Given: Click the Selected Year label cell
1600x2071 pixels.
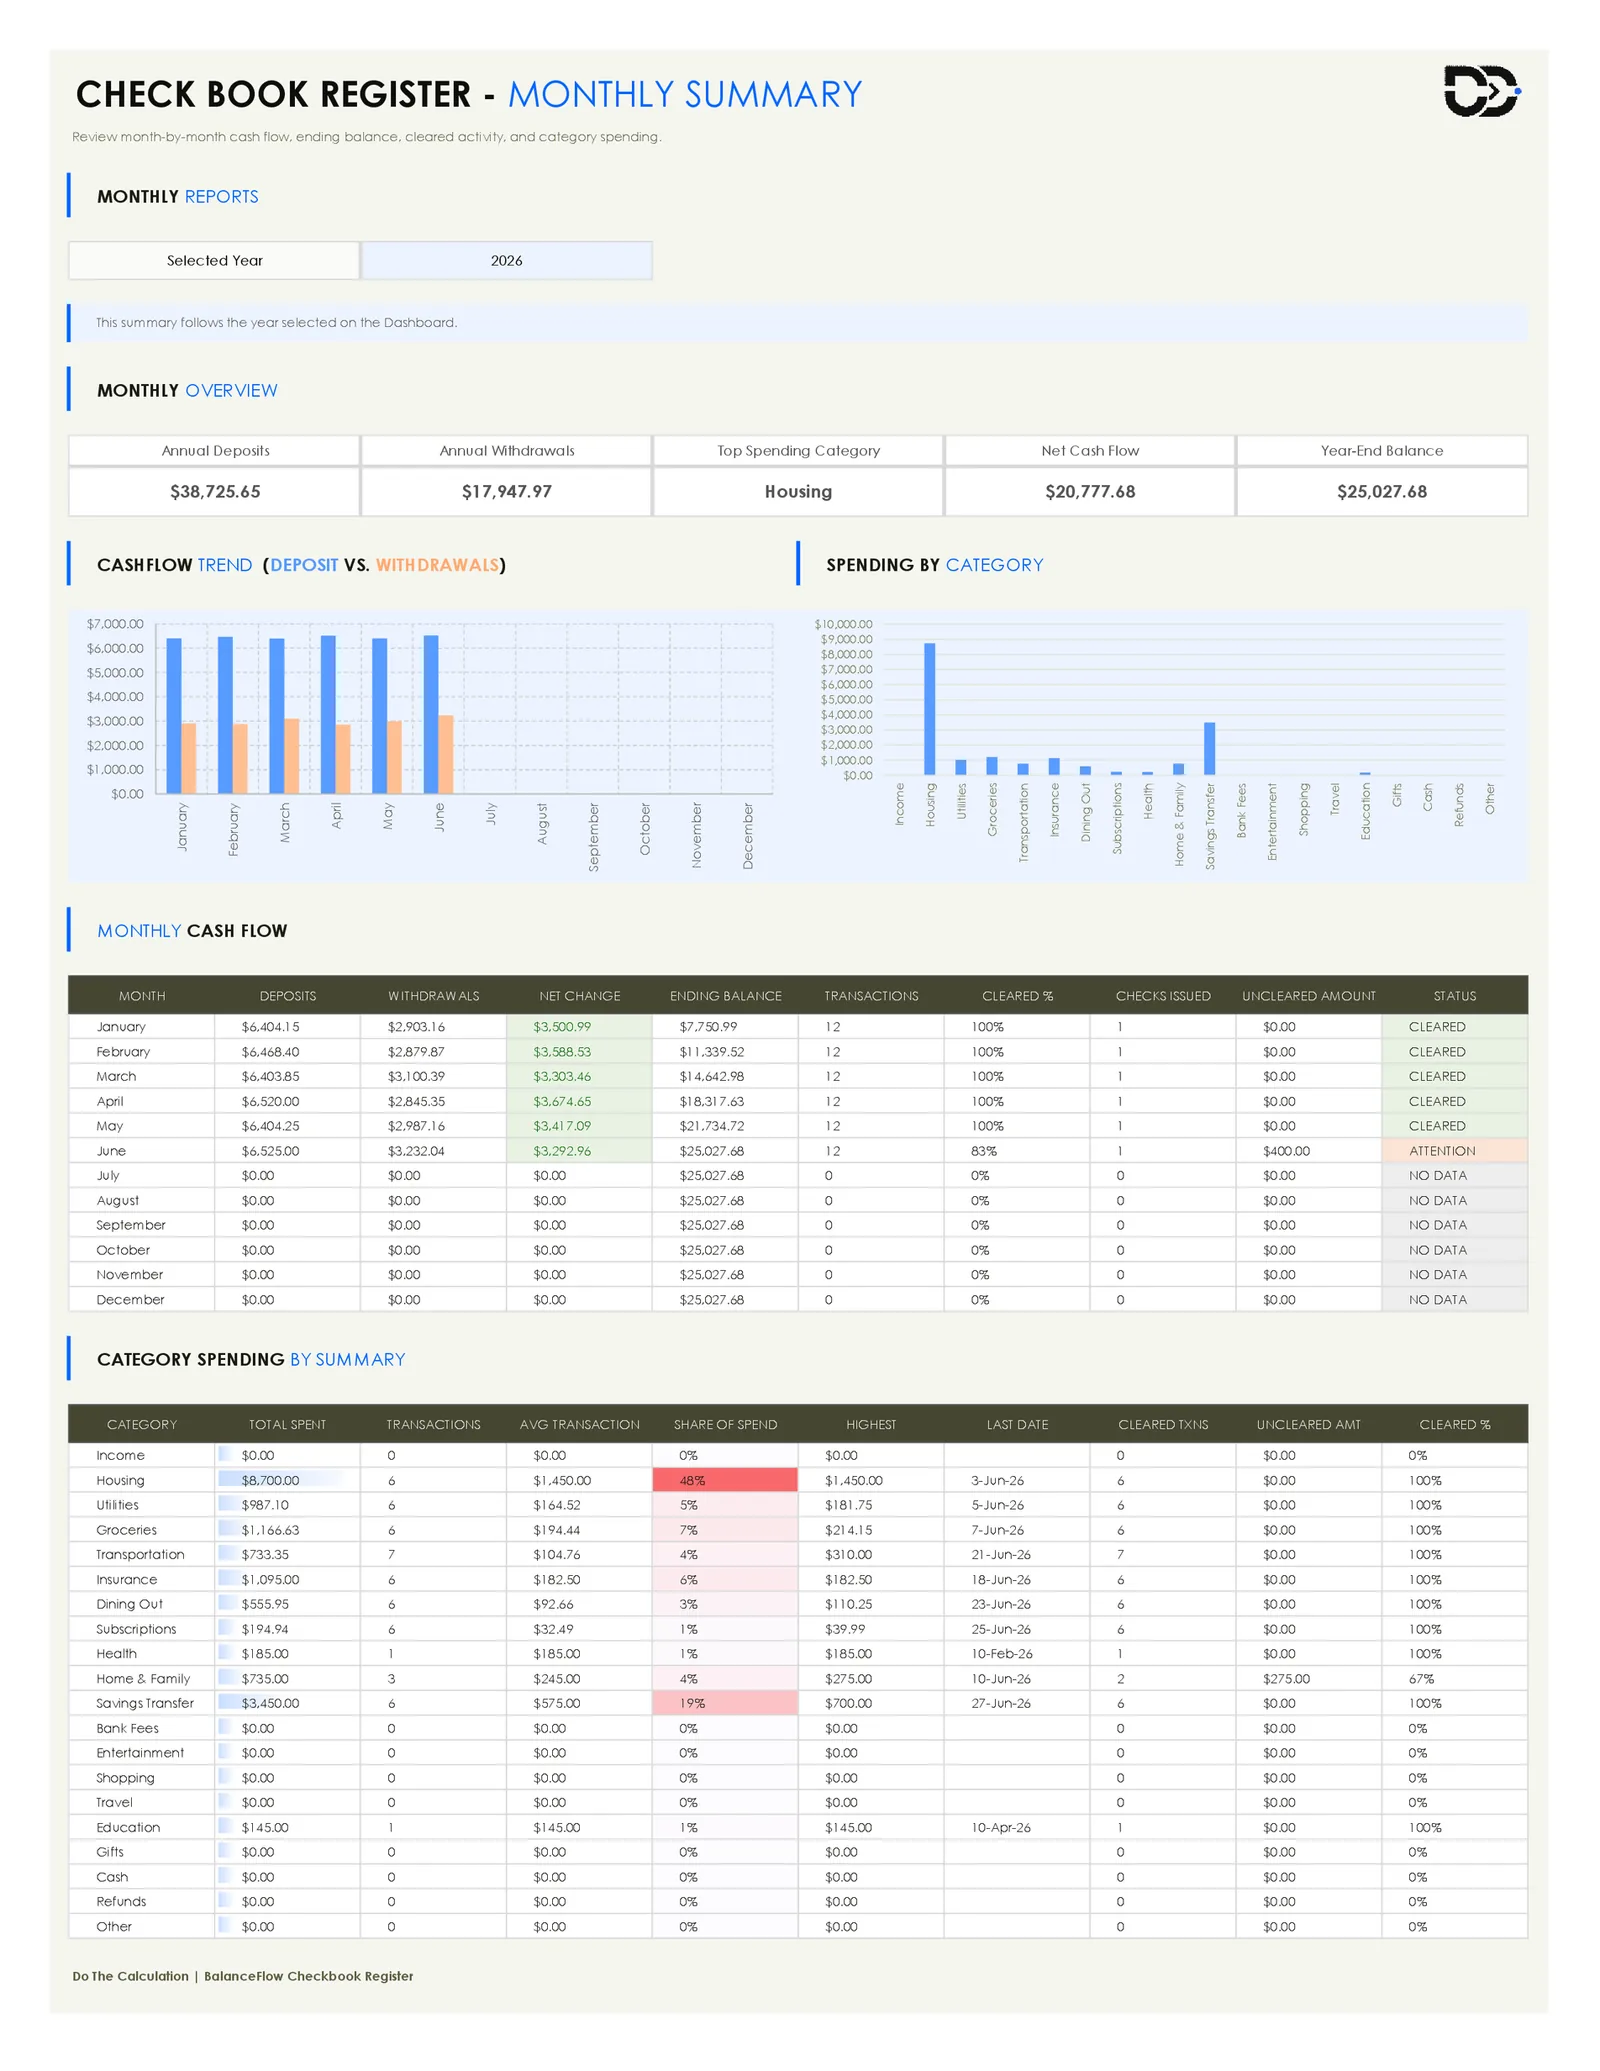Looking at the screenshot, I should pyautogui.click(x=214, y=260).
